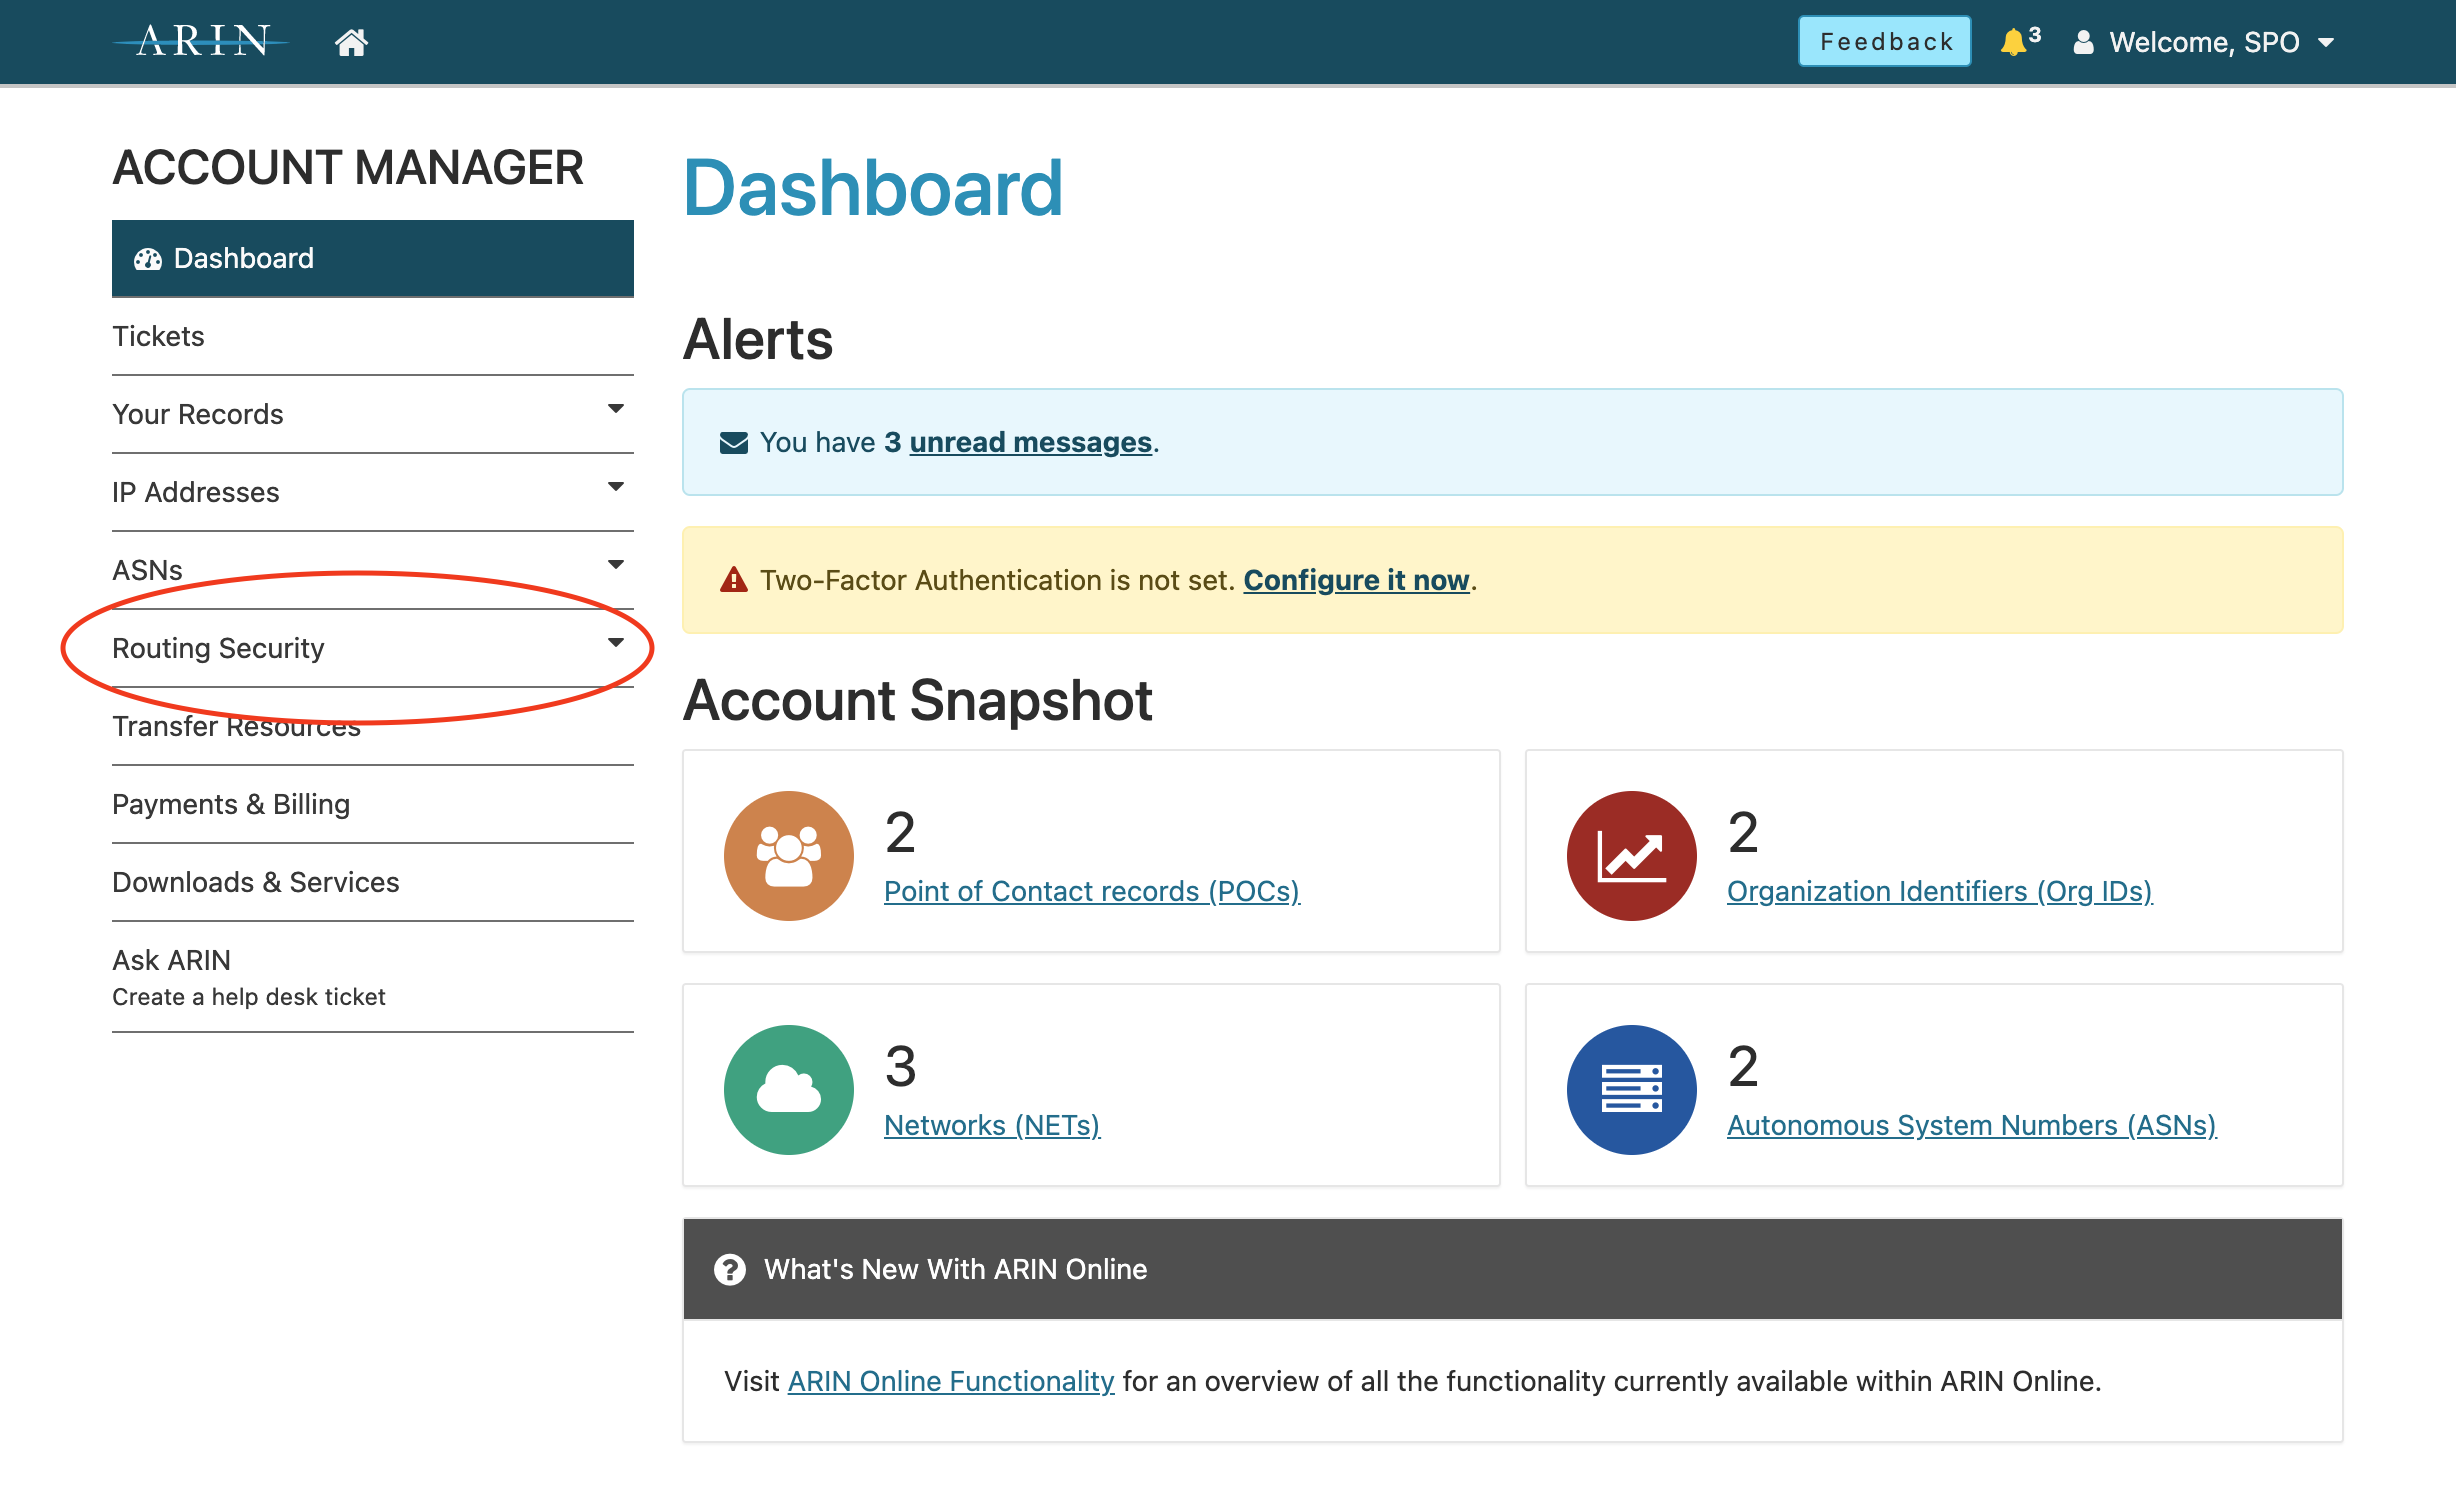The height and width of the screenshot is (1488, 2456).
Task: Click the envelope icon in unread messages alert
Action: click(x=734, y=442)
